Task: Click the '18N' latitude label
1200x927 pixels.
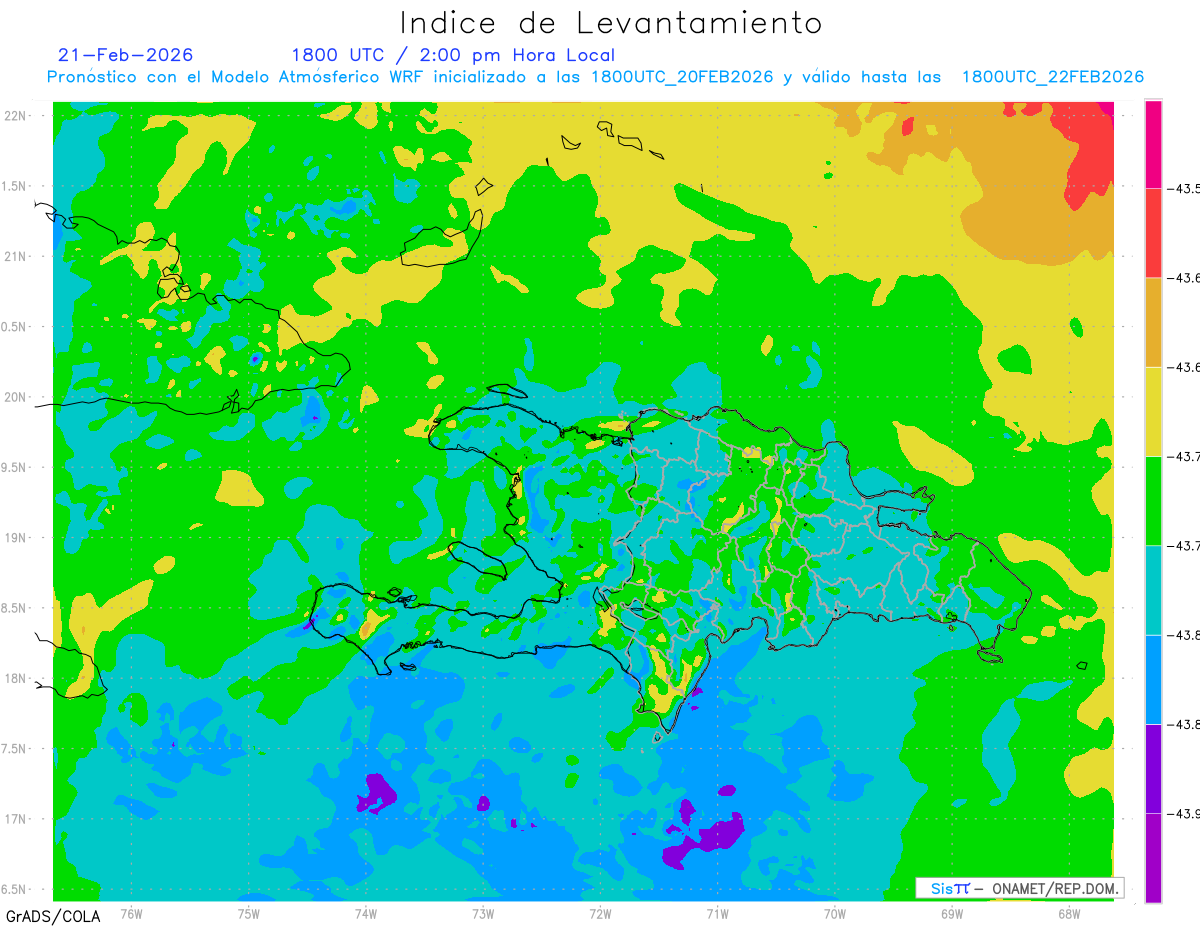Action: [15, 678]
